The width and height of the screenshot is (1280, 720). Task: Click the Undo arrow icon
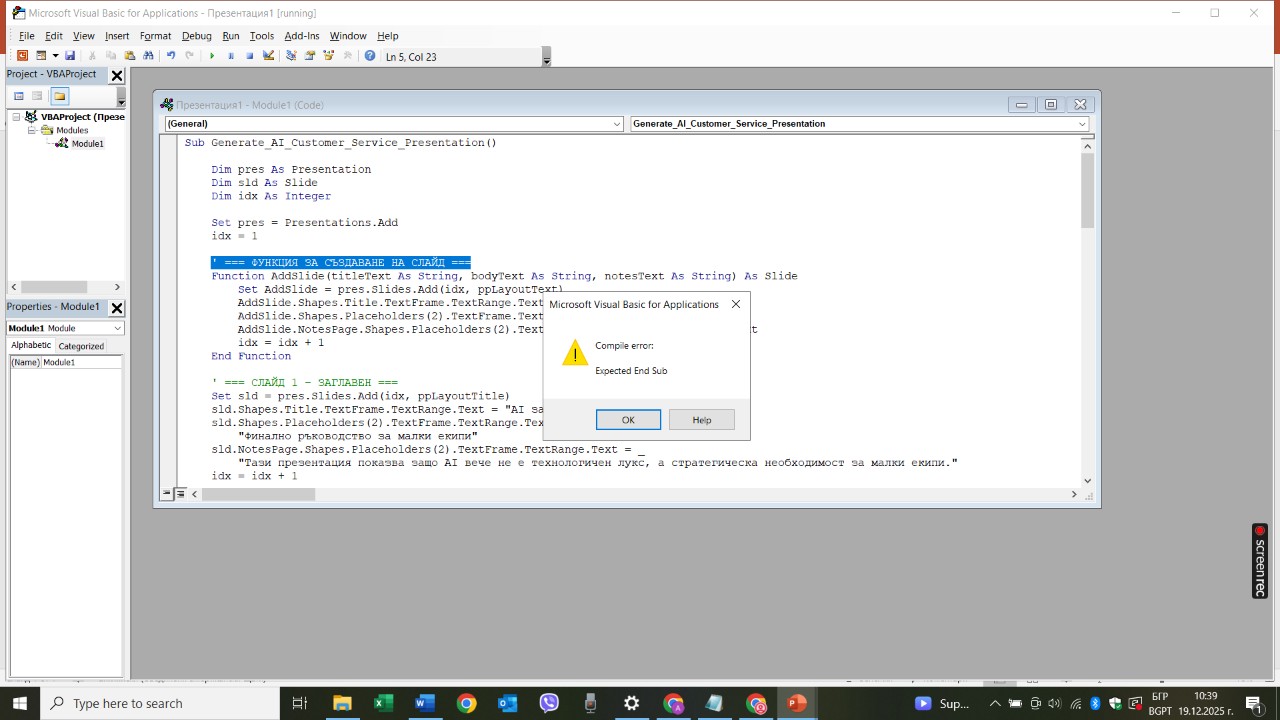171,56
